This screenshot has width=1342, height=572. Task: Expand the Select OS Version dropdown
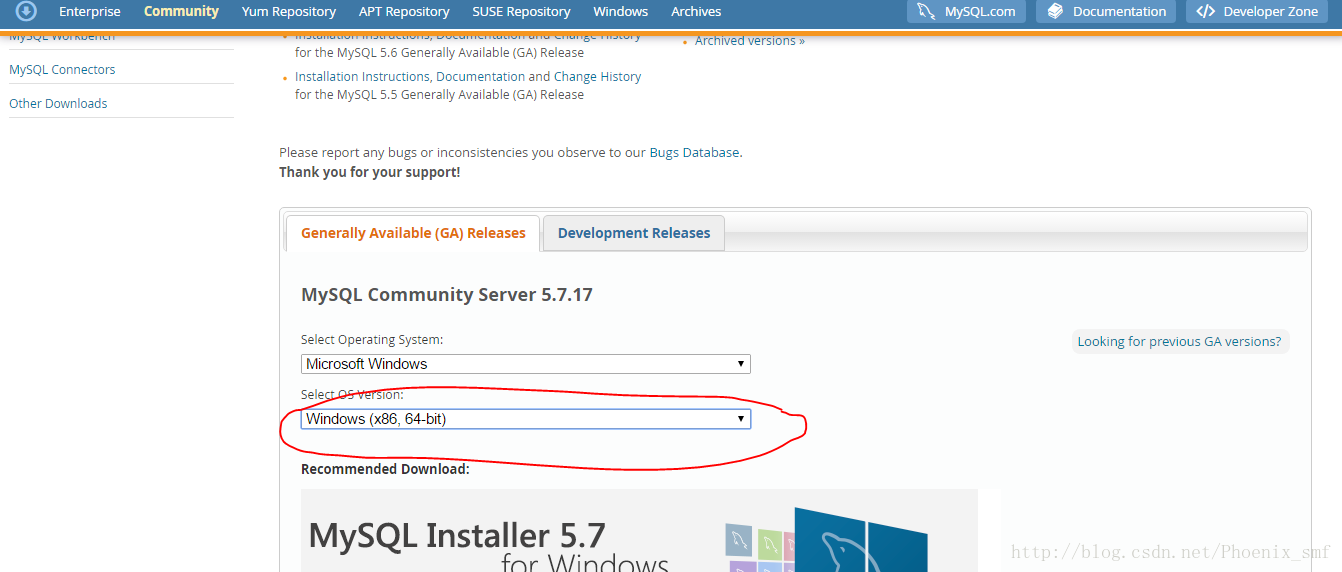tap(526, 419)
